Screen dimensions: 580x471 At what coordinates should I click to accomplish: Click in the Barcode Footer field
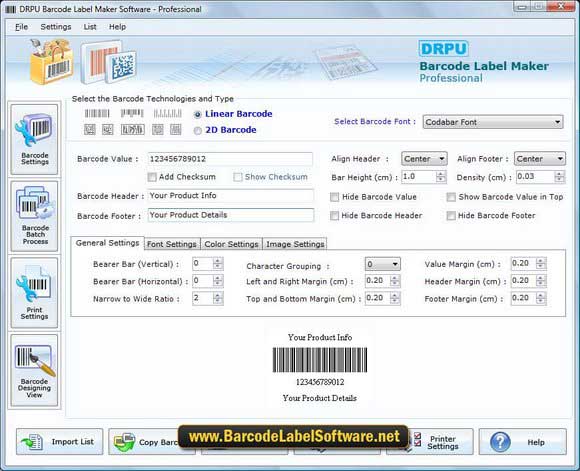pos(231,215)
